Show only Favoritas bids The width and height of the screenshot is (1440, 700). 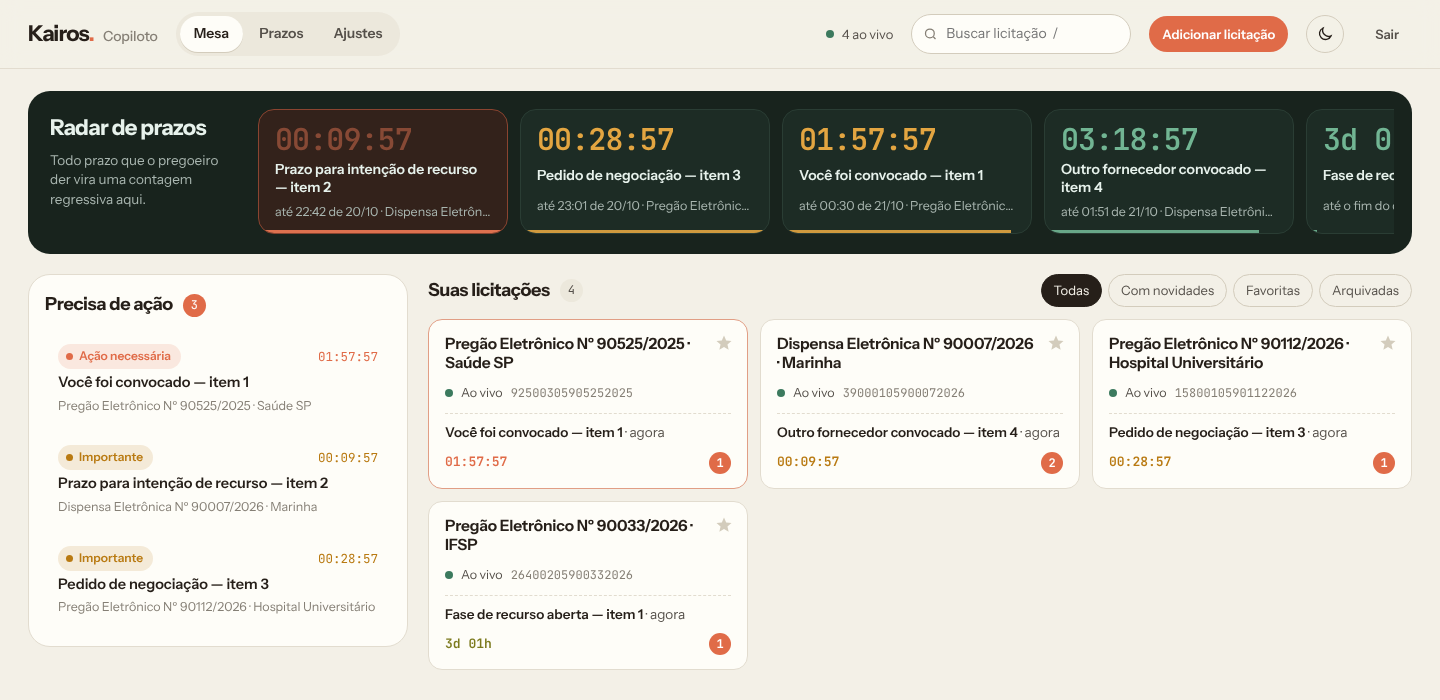tap(1273, 291)
